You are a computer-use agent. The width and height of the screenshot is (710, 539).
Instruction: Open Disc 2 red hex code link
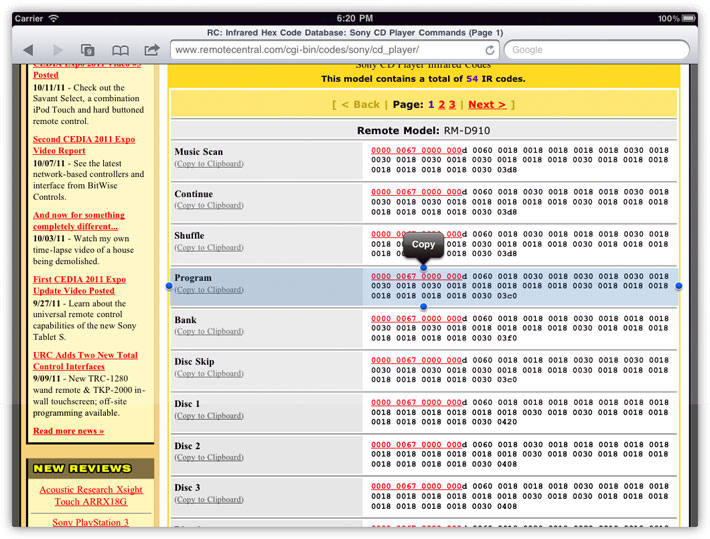[x=416, y=444]
